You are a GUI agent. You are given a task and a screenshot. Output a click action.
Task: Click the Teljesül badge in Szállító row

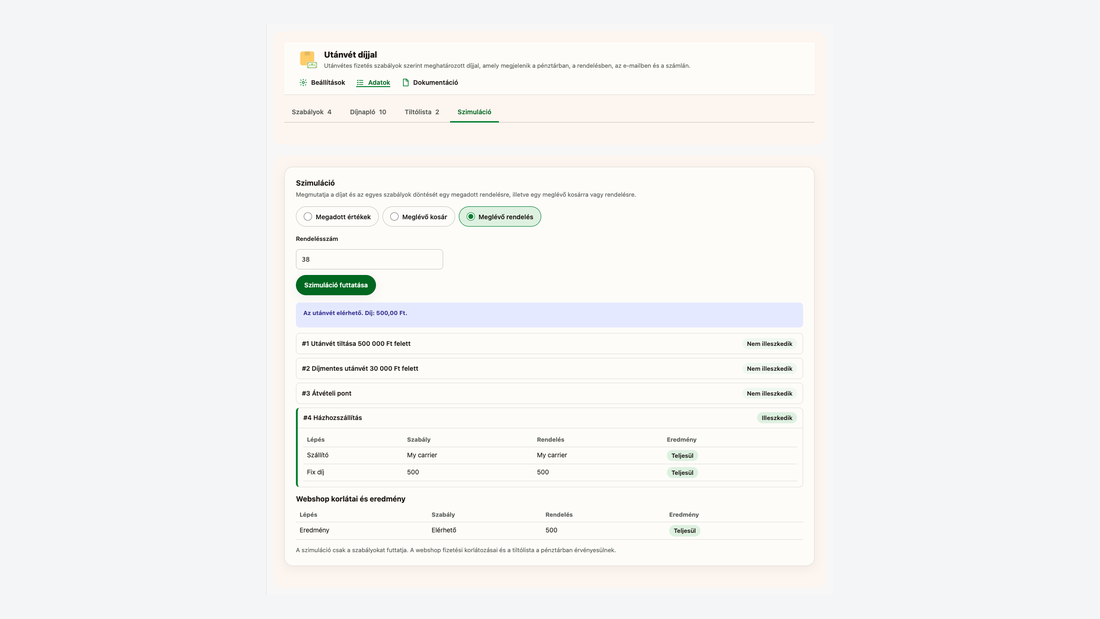682,455
